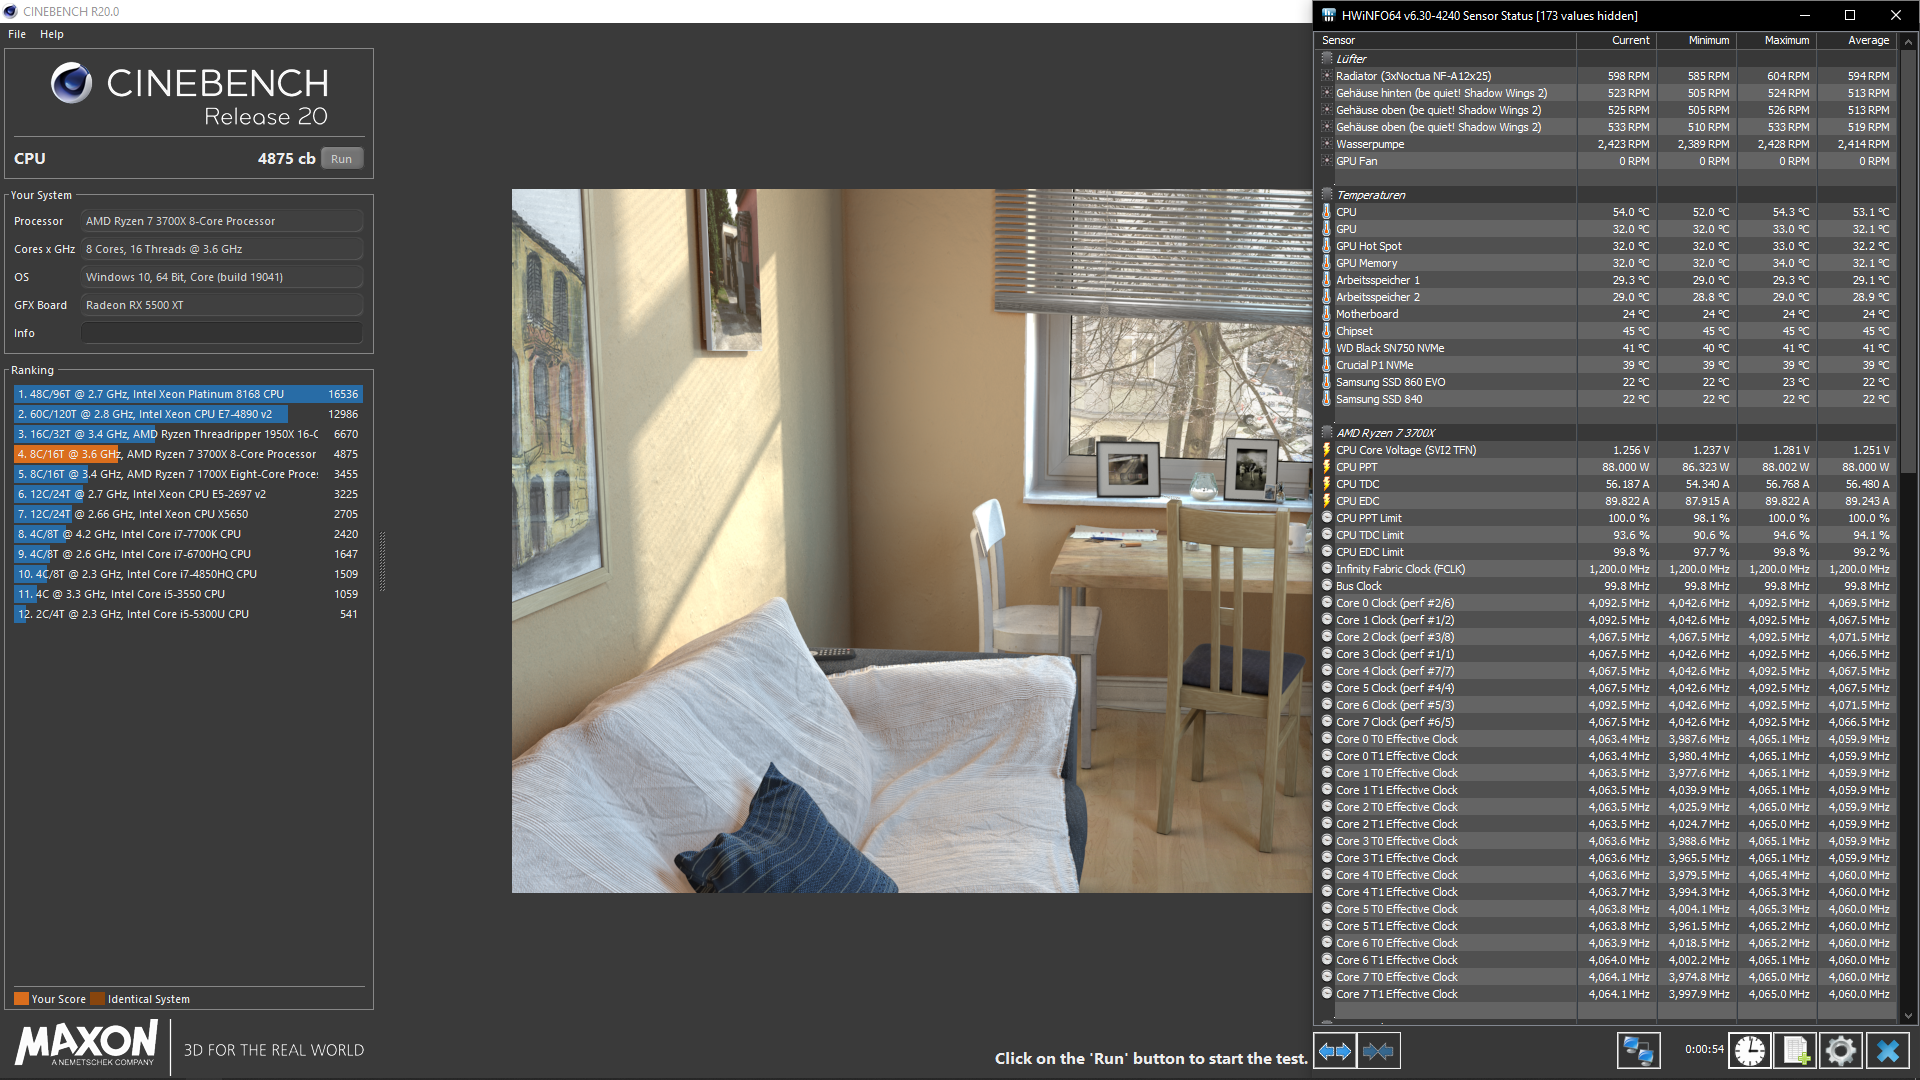Click the sensor list scroll-down arrow
Viewport: 1920px width, 1080px height.
coord(1908,1016)
